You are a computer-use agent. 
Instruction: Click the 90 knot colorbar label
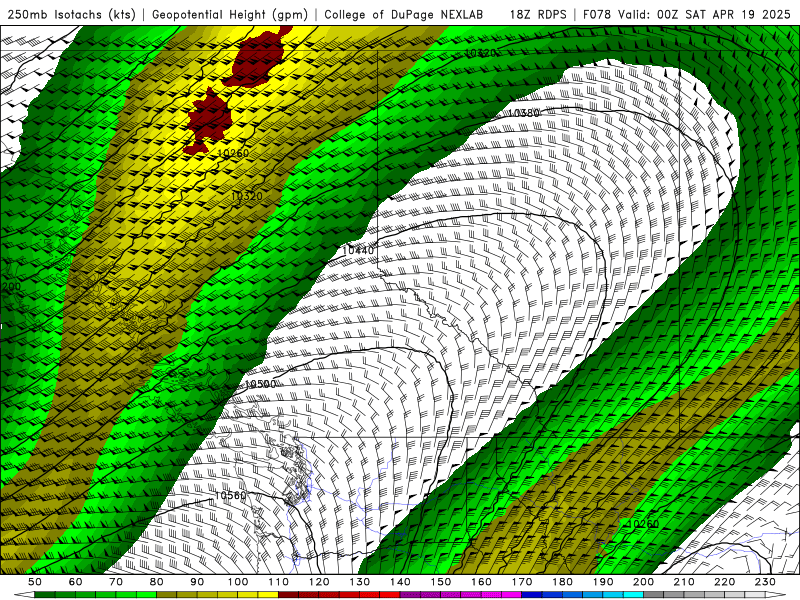coord(197,582)
